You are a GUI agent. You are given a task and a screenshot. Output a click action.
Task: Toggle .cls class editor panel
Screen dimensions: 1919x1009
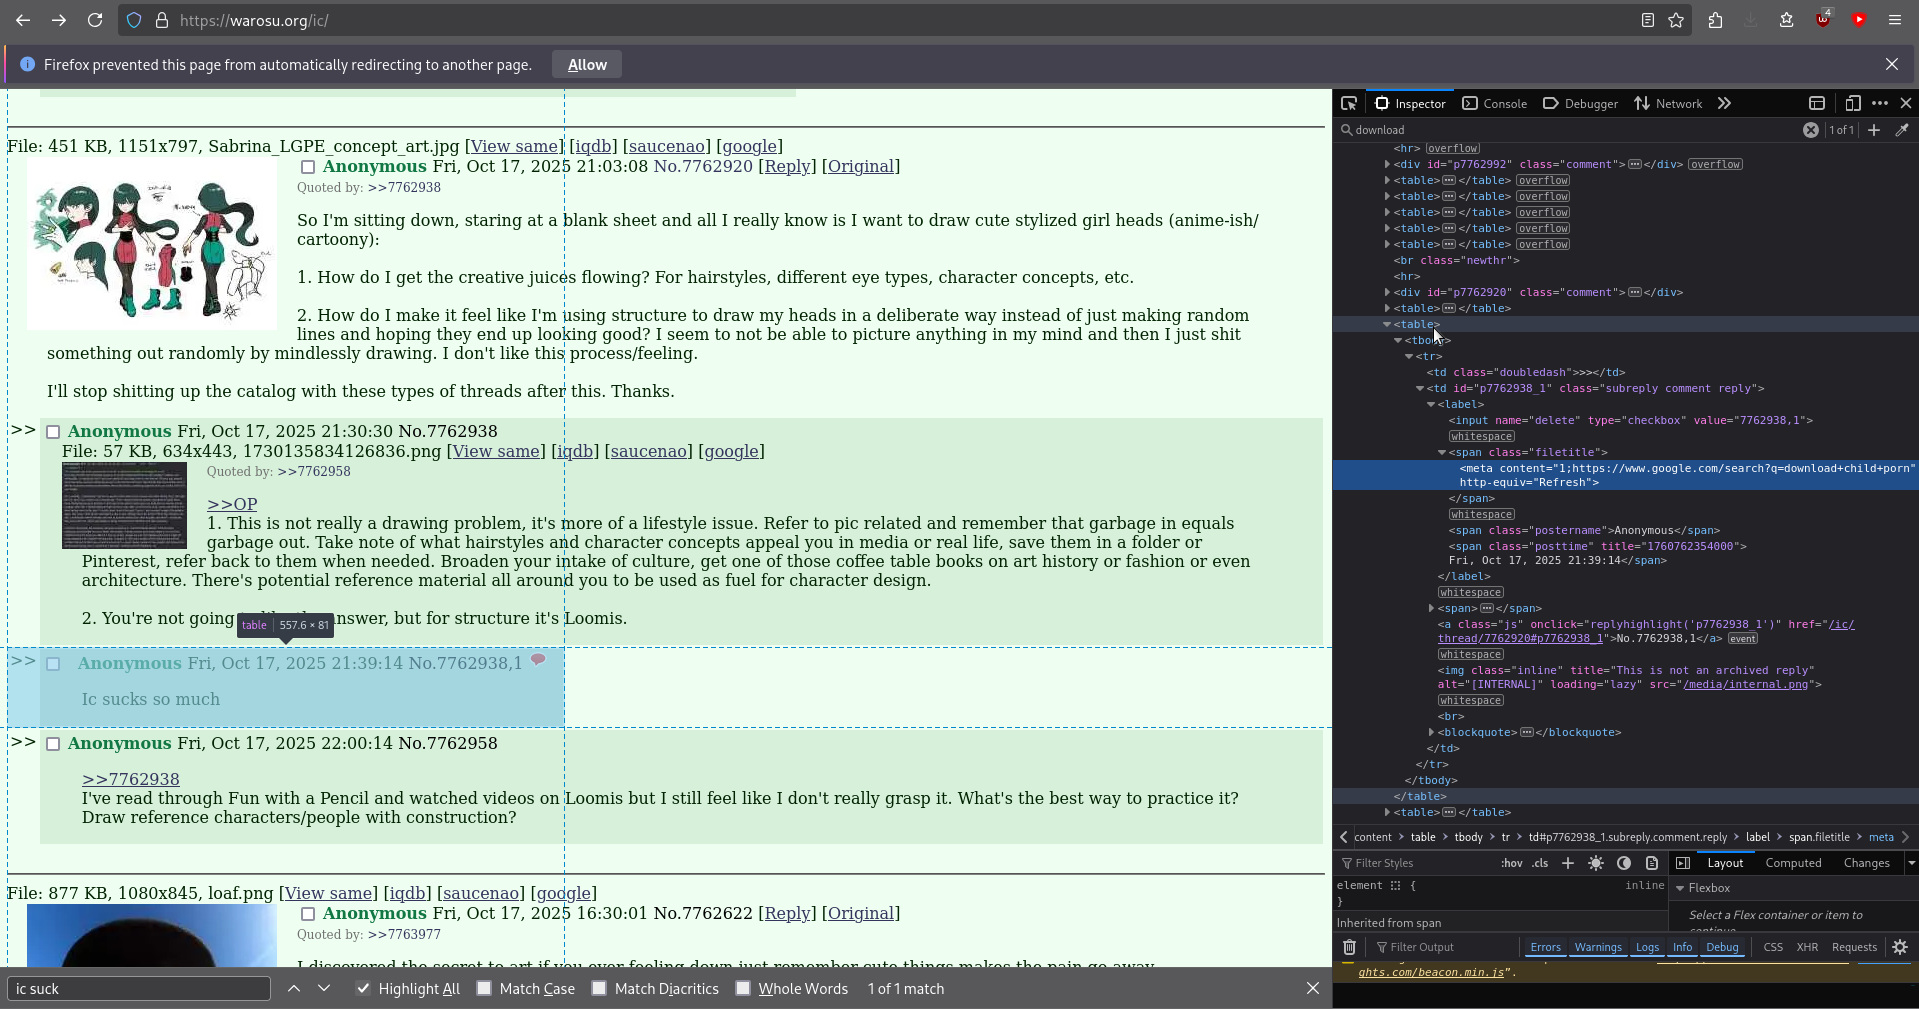point(1541,863)
